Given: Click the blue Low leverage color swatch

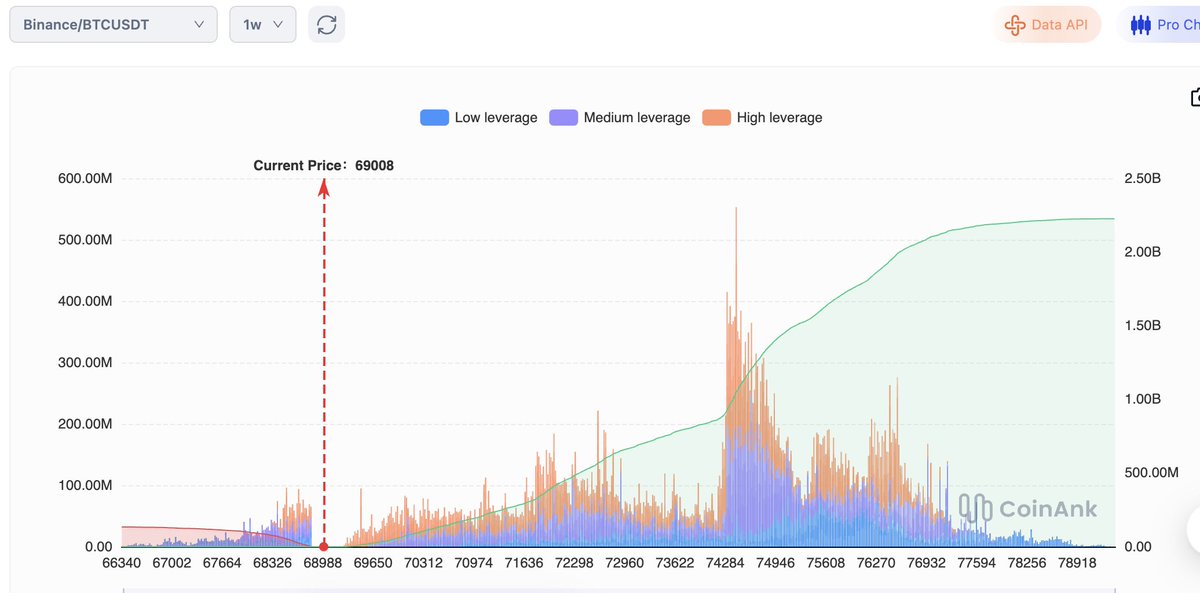Looking at the screenshot, I should tap(434, 117).
